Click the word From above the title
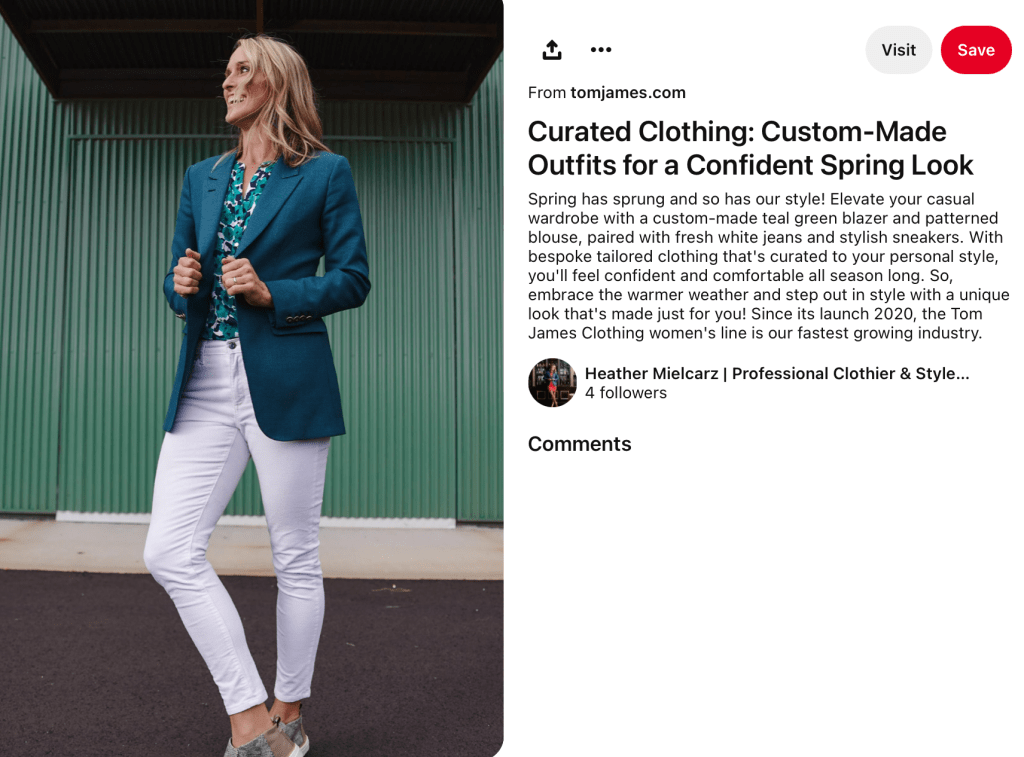Image resolution: width=1024 pixels, height=757 pixels. tap(547, 93)
